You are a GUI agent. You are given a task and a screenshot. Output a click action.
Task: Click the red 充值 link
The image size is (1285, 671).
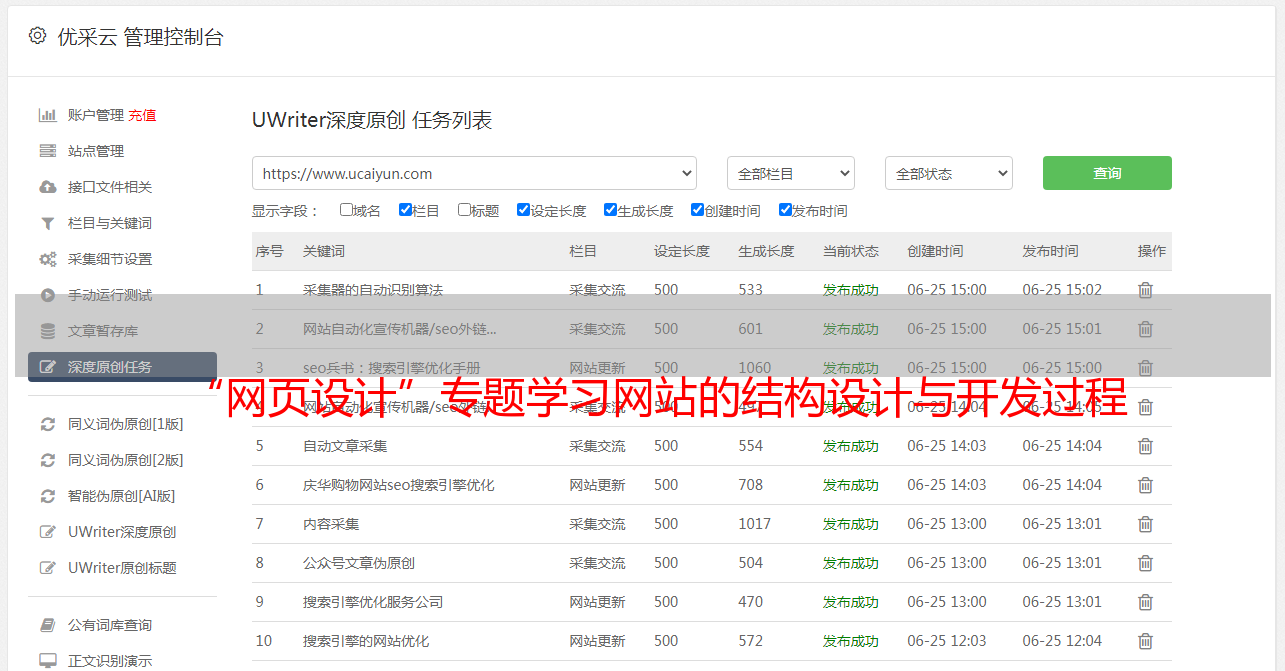click(x=142, y=115)
